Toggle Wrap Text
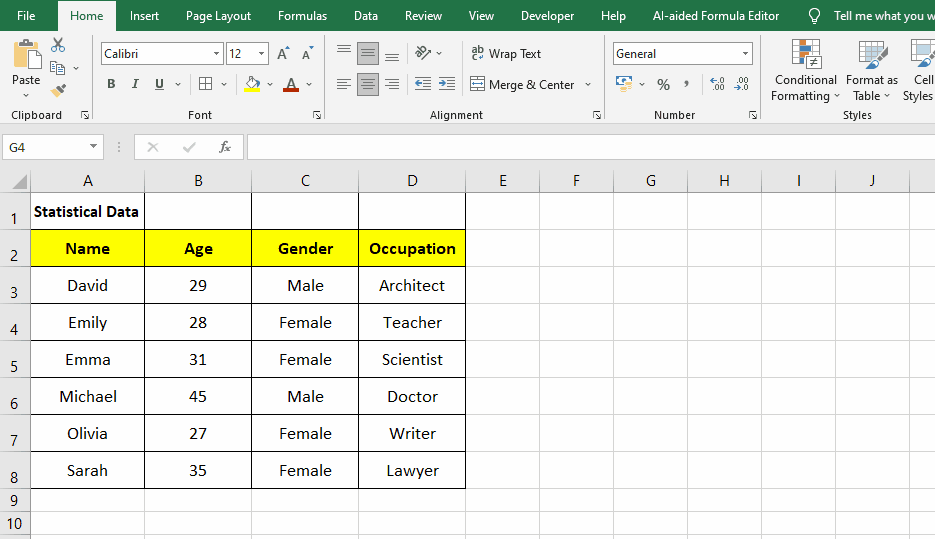Viewport: 935px width, 539px height. point(506,54)
